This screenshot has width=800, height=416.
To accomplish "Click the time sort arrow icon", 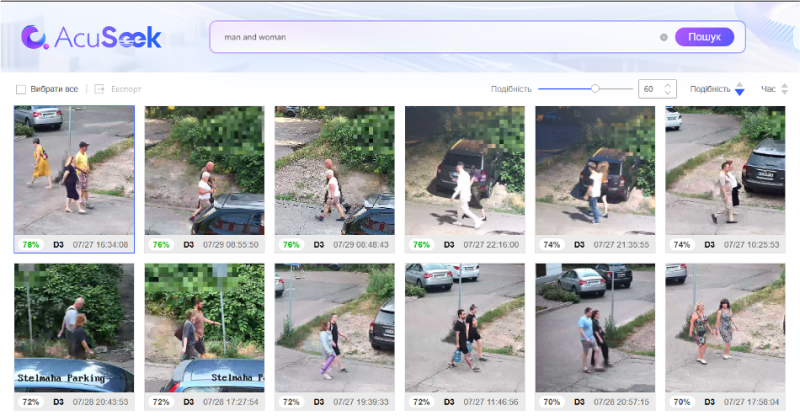I will [x=783, y=89].
